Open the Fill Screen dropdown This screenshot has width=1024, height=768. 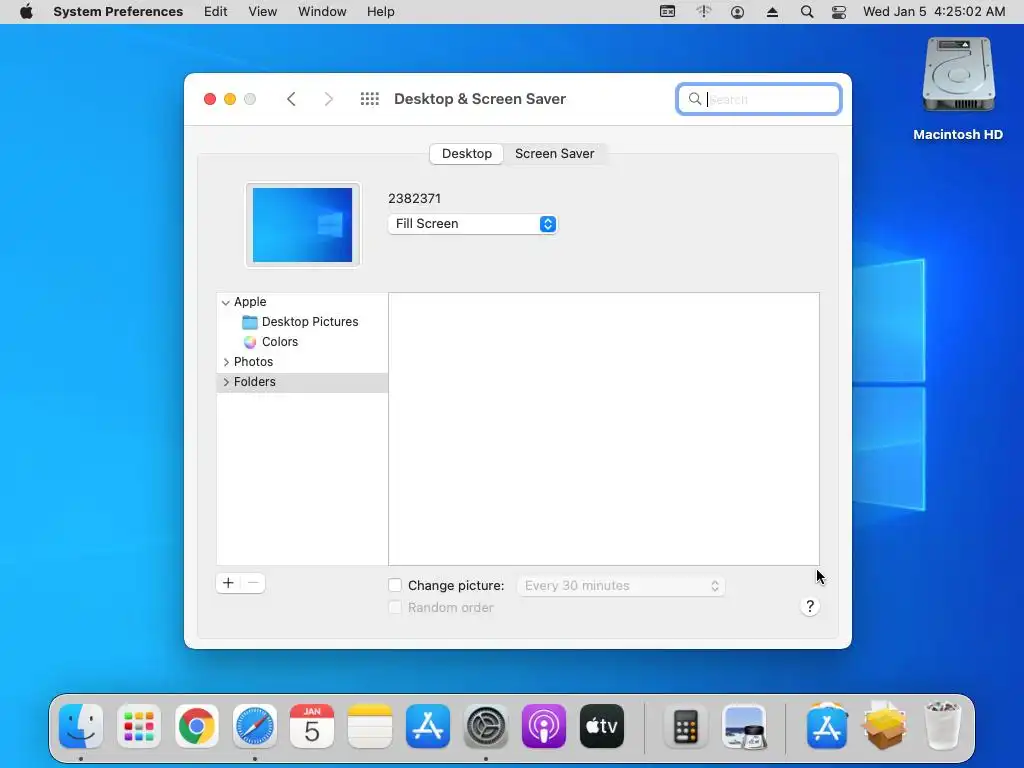(472, 224)
